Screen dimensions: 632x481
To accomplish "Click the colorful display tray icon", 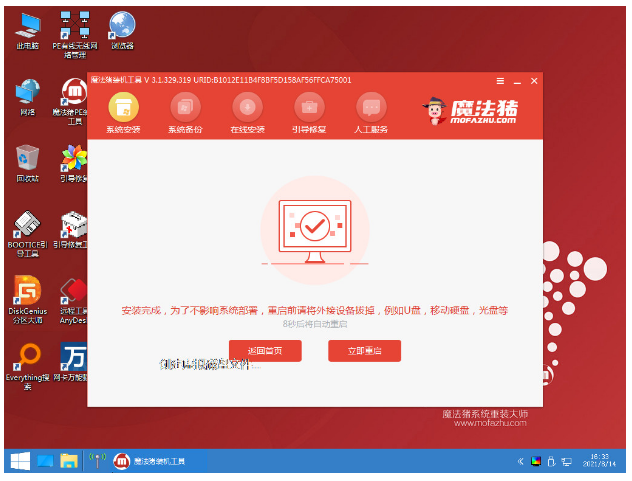I will 536,462.
